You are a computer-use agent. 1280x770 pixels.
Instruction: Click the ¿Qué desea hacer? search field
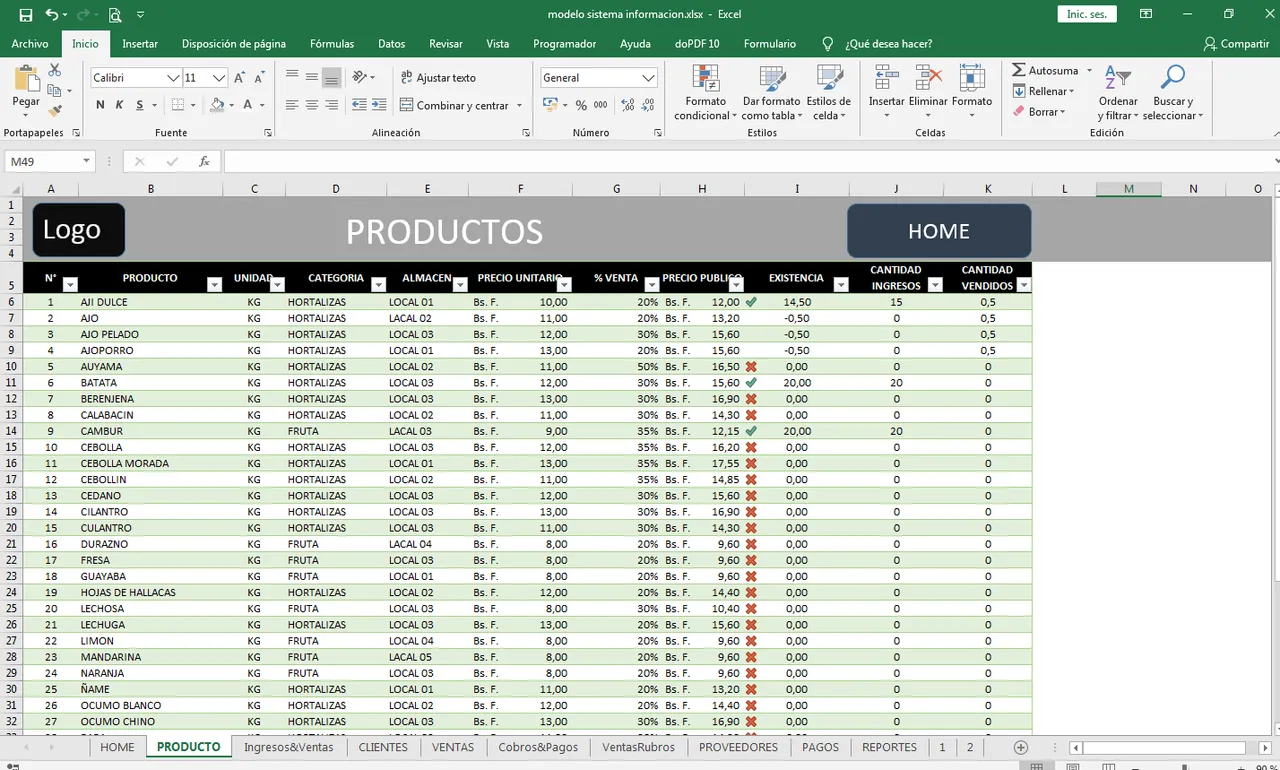(x=888, y=44)
